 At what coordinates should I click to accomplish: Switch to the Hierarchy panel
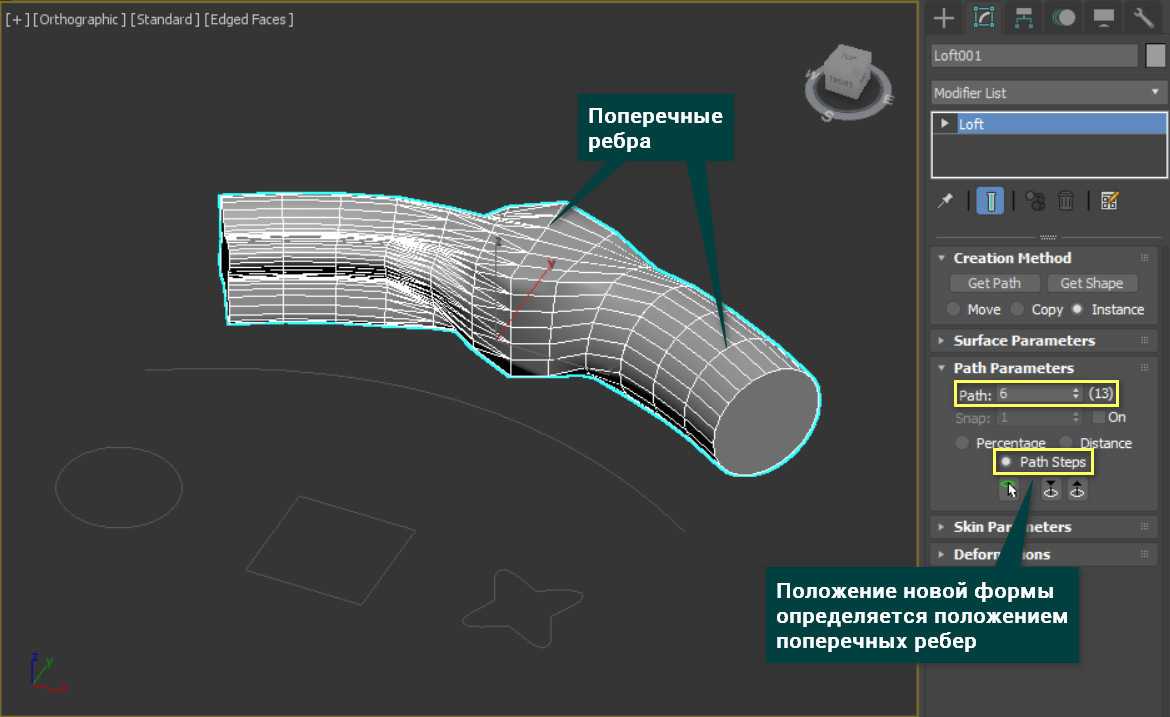click(x=1023, y=17)
